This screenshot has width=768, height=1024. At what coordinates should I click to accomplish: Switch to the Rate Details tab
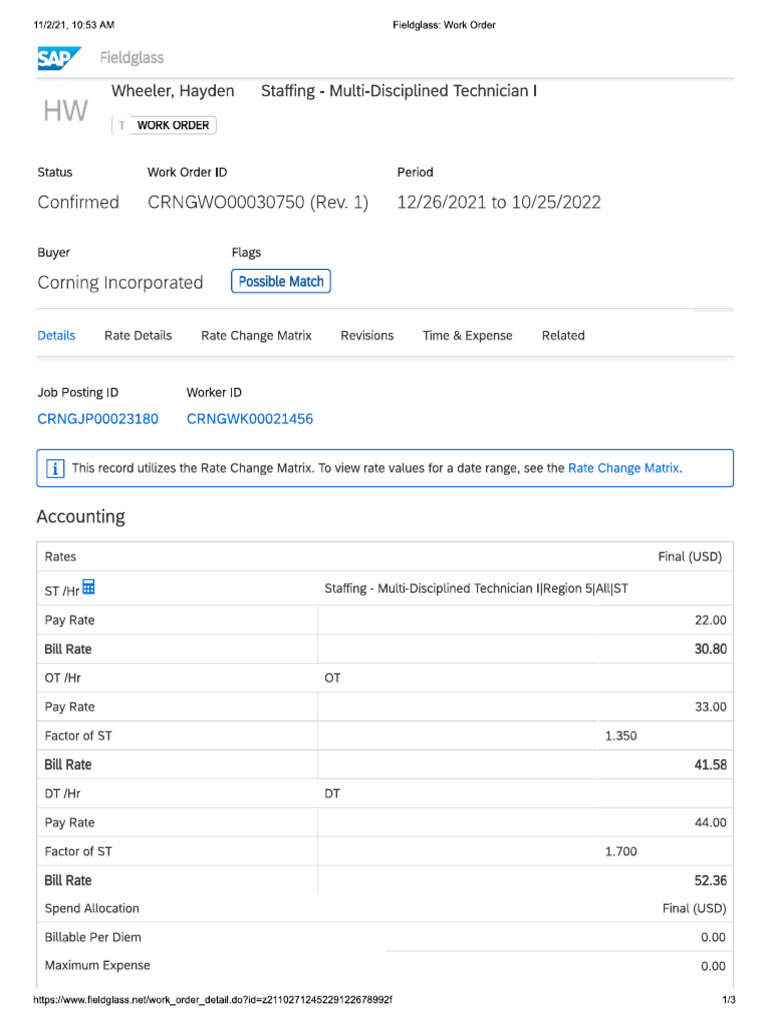tap(138, 336)
